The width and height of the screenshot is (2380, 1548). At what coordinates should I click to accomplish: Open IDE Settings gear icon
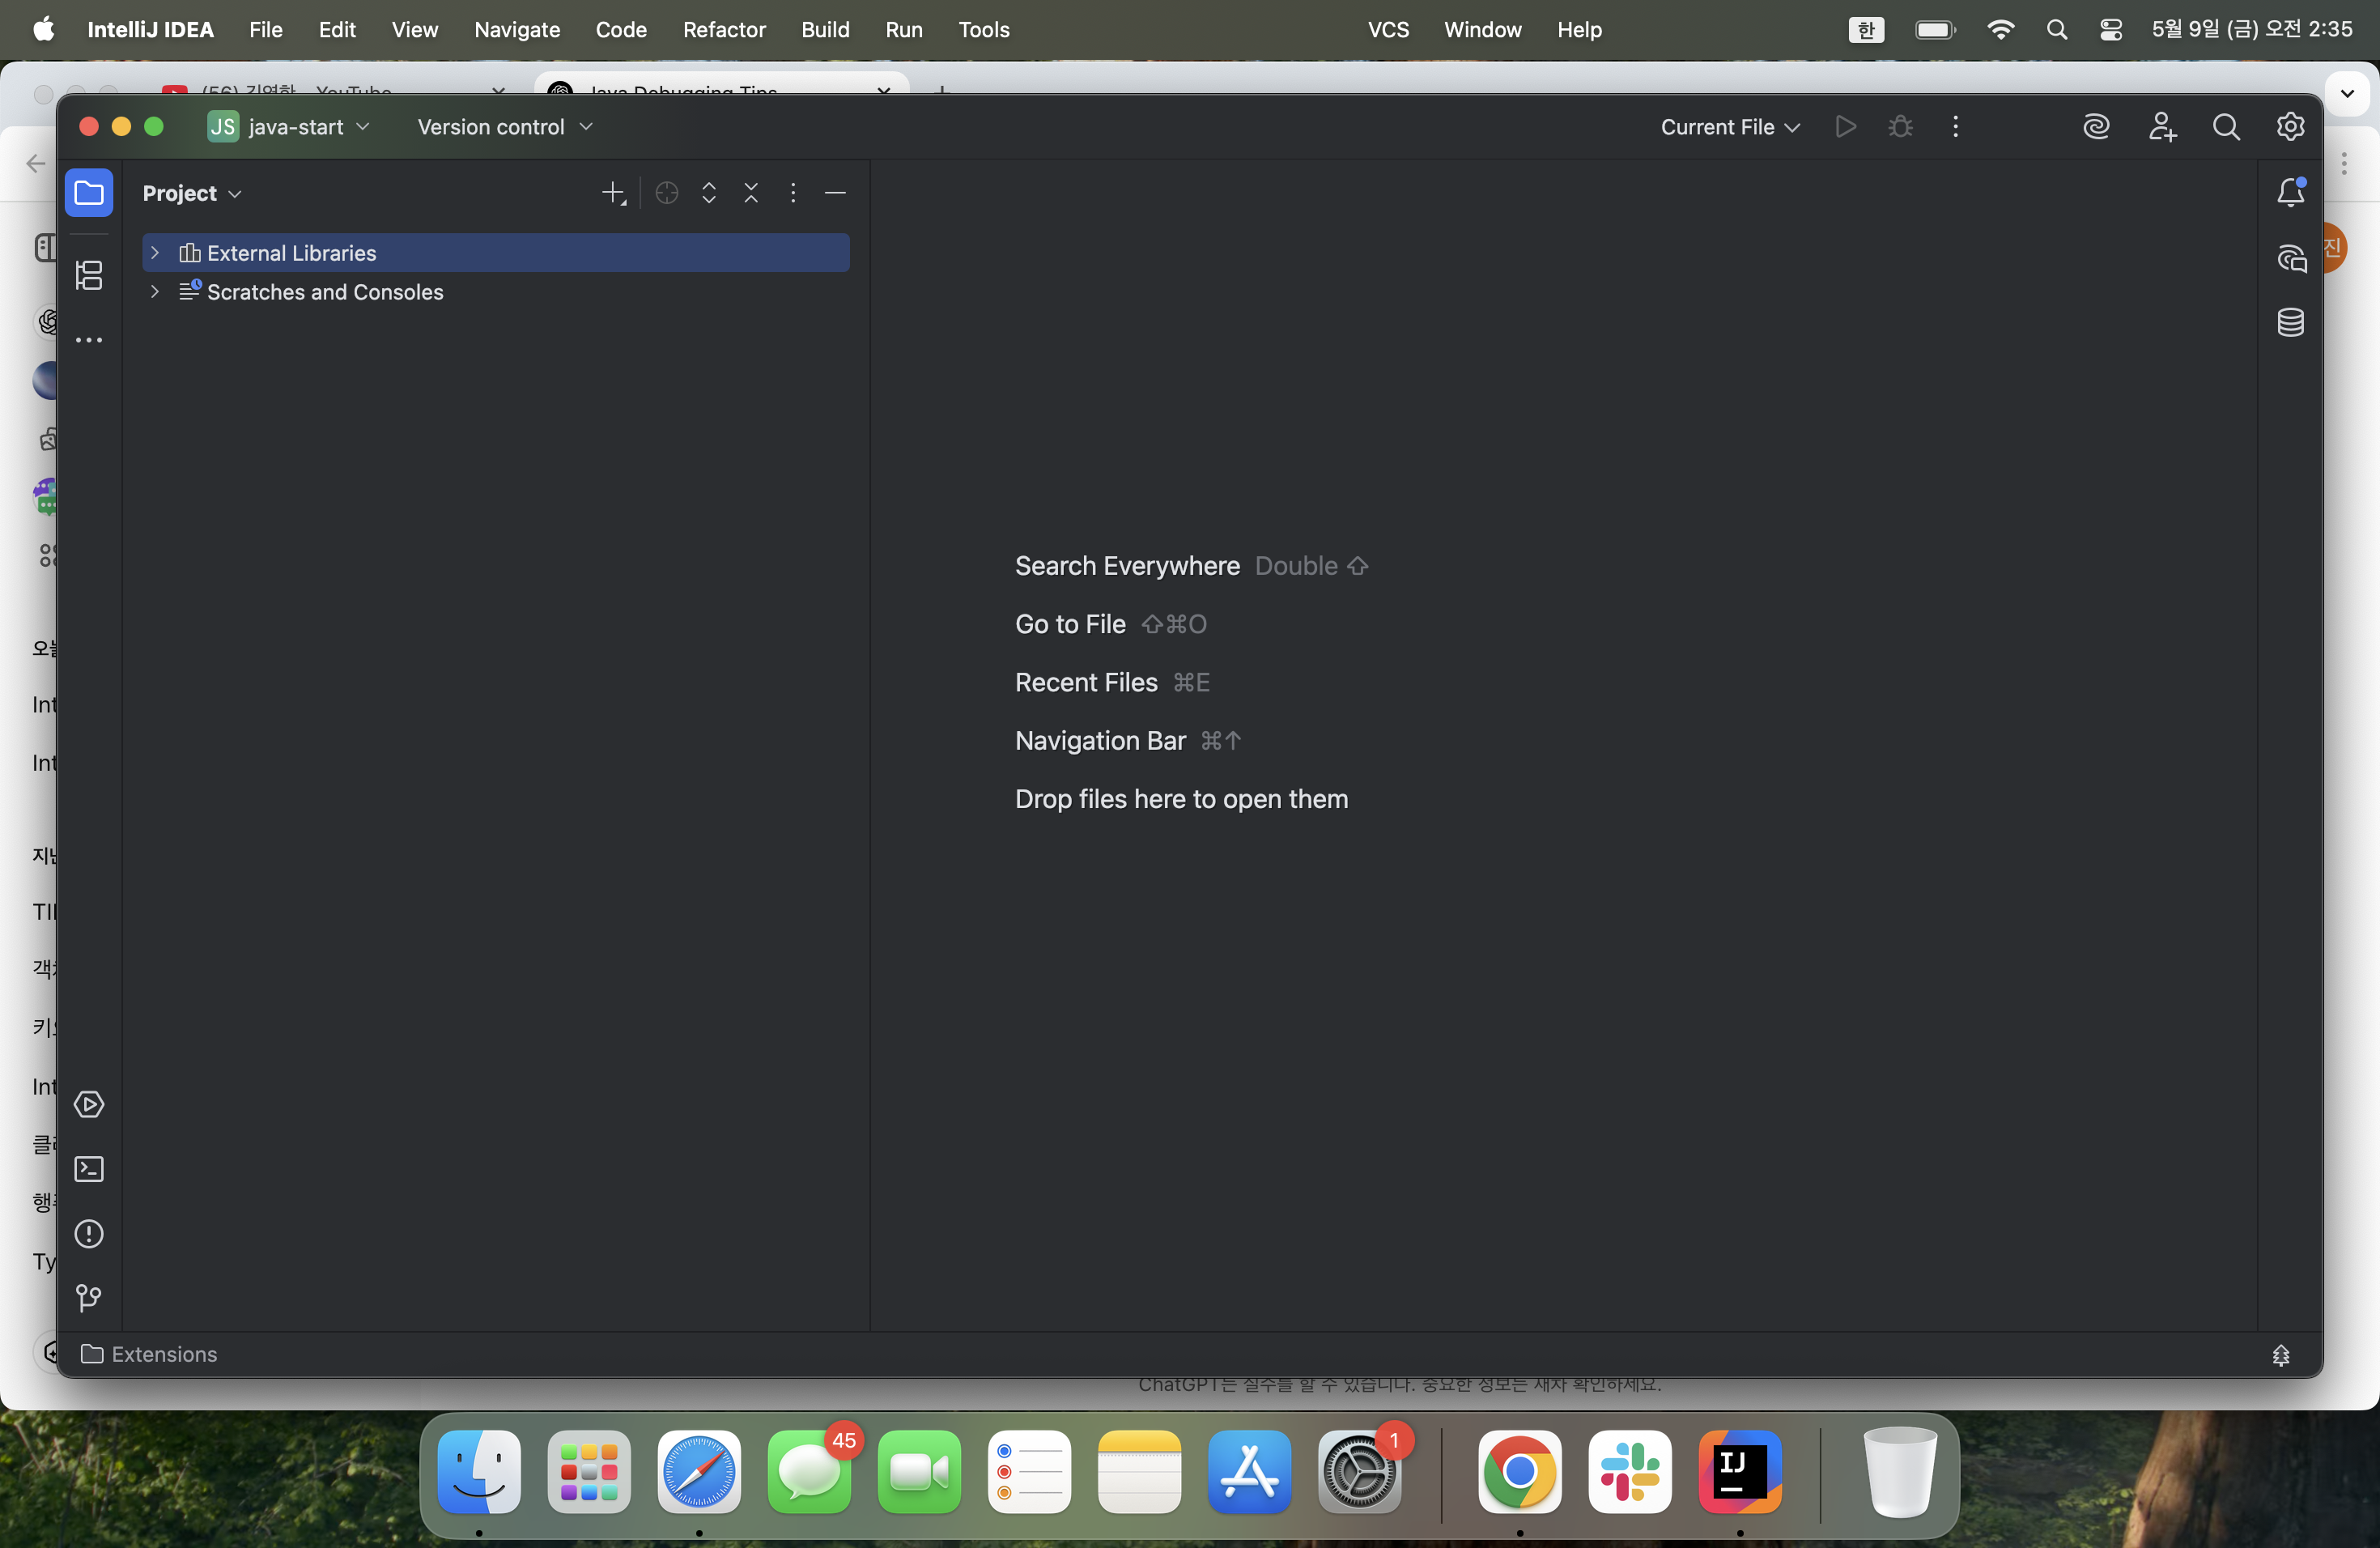click(x=2290, y=127)
